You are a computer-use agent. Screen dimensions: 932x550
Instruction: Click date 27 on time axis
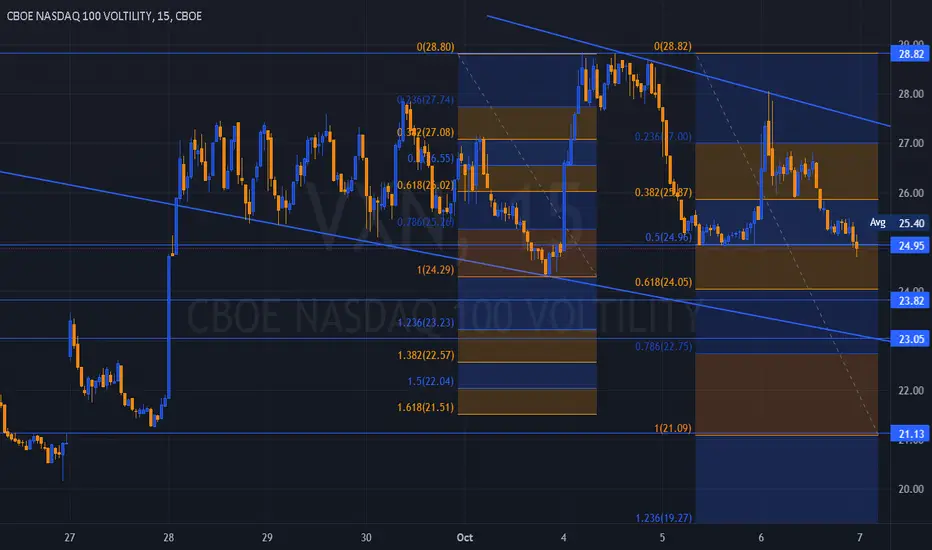[70, 538]
